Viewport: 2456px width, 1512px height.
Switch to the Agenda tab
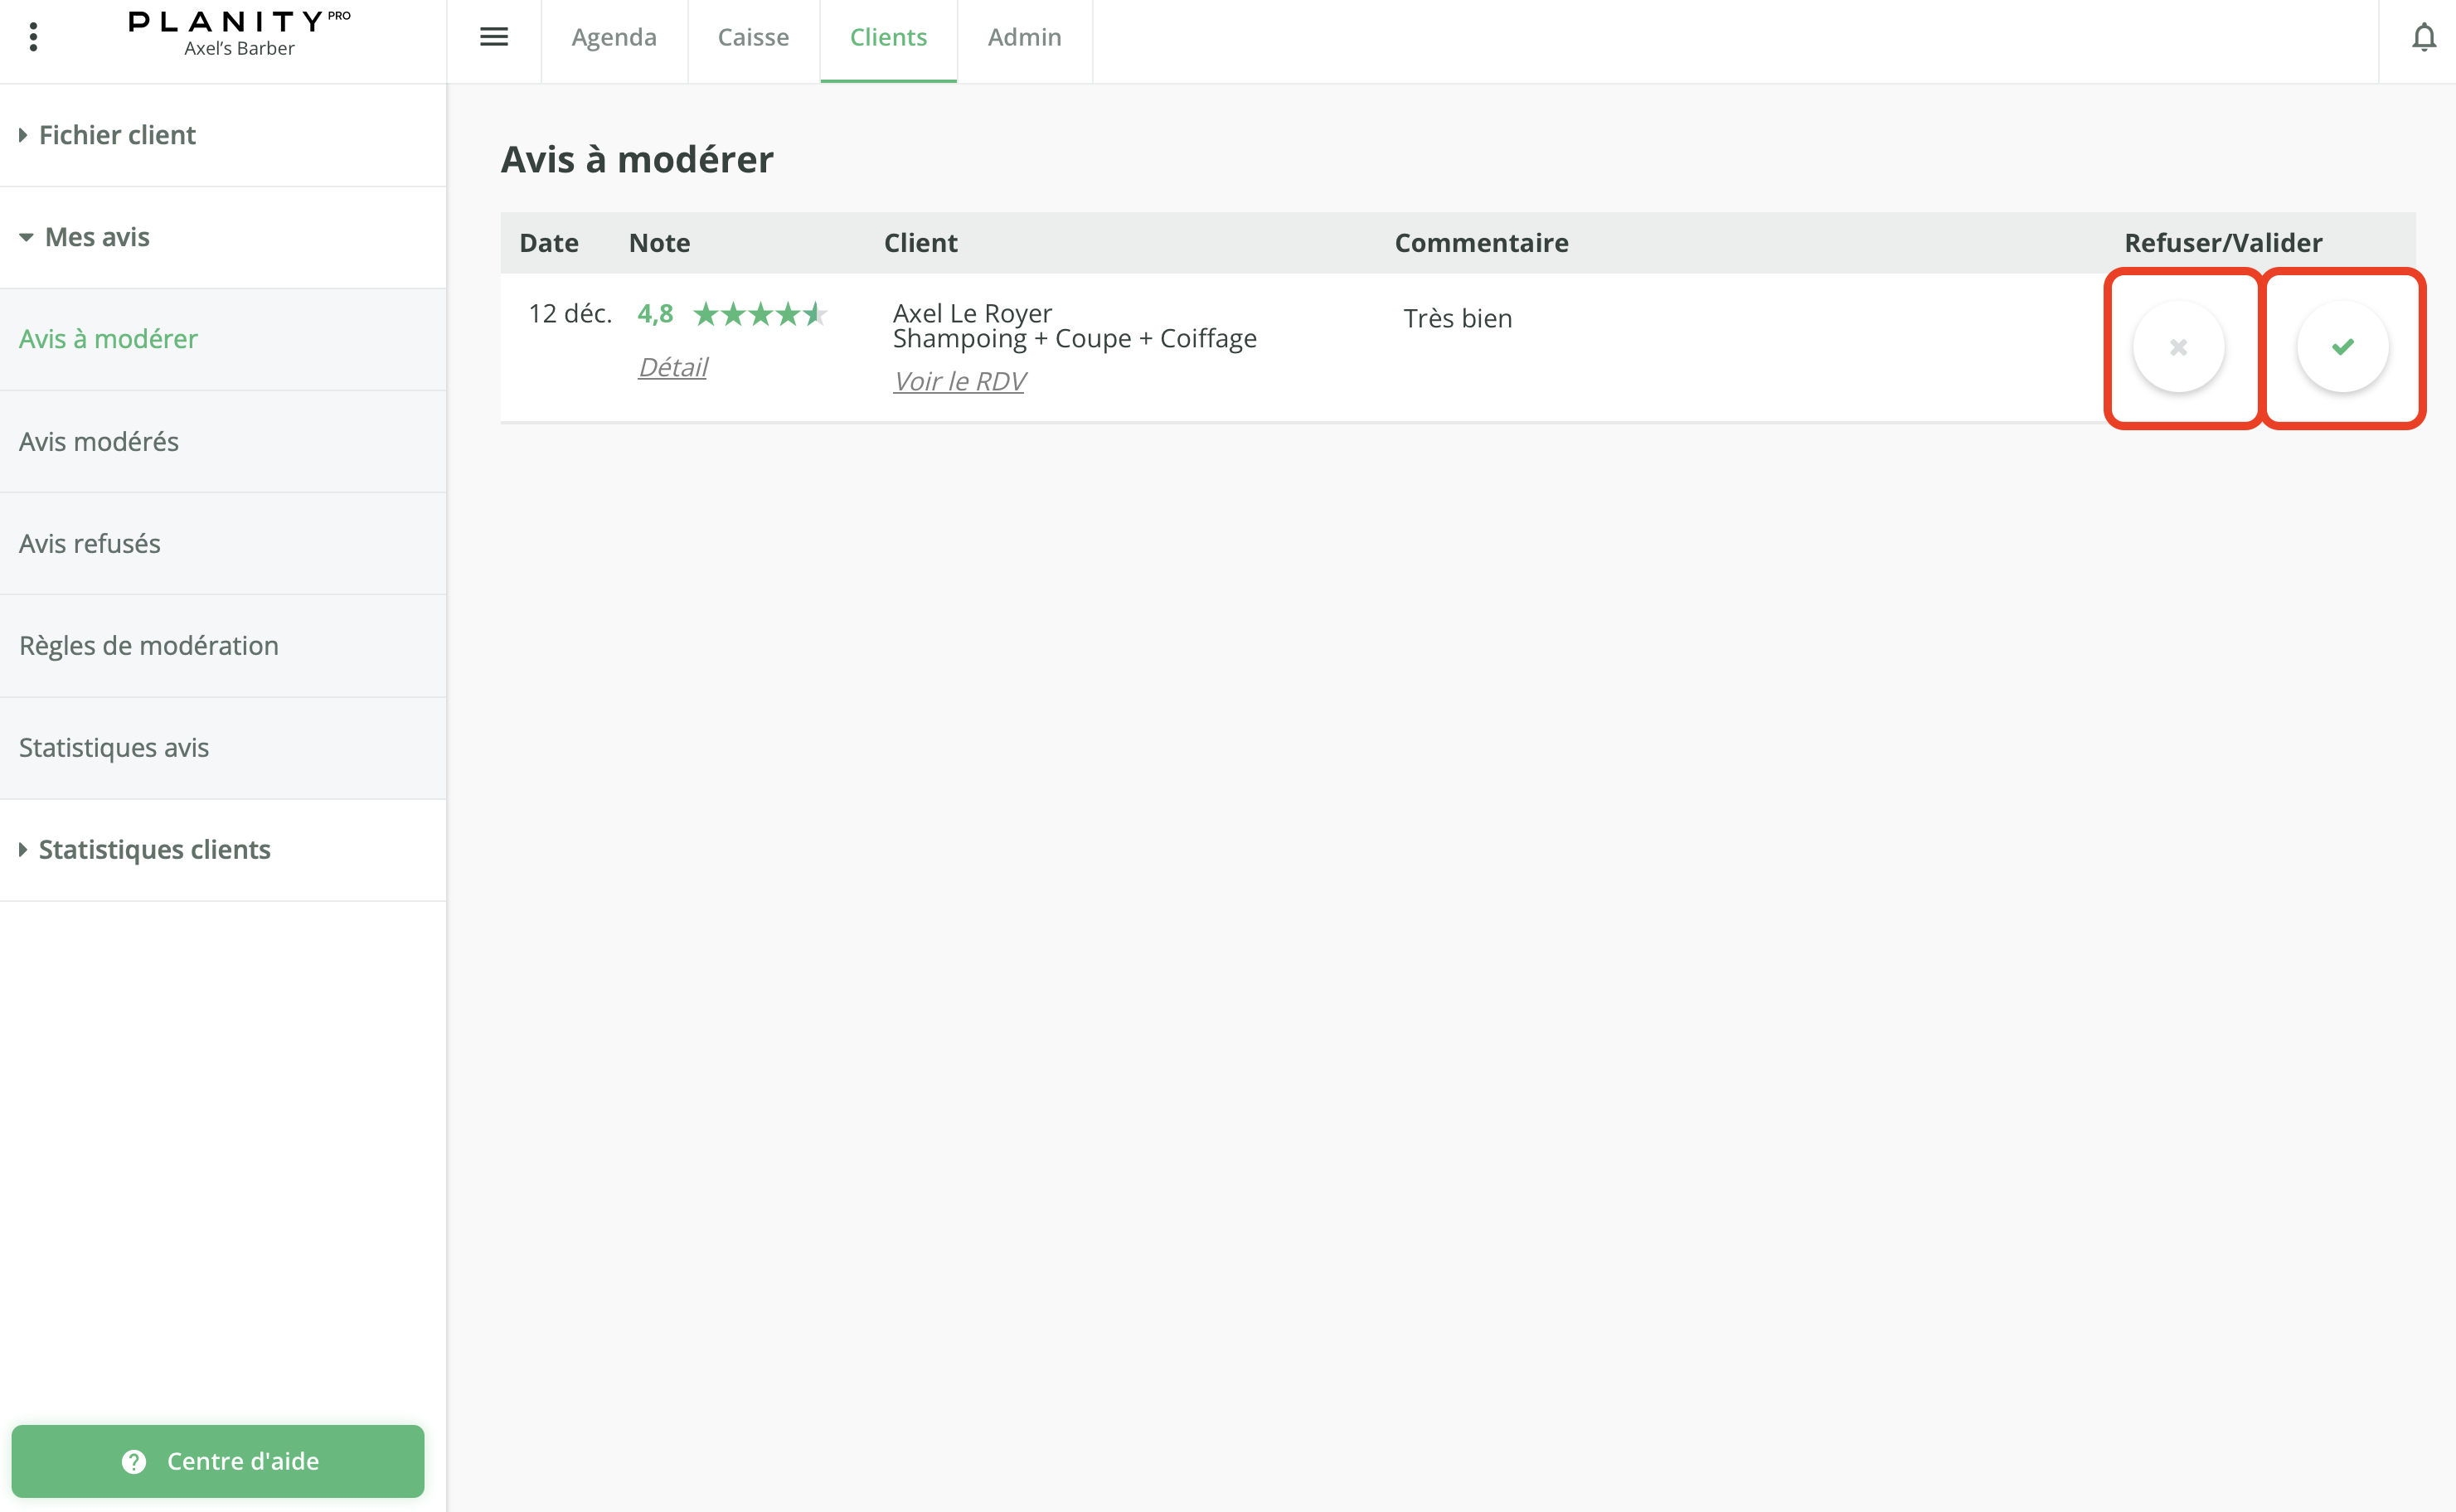coord(614,37)
